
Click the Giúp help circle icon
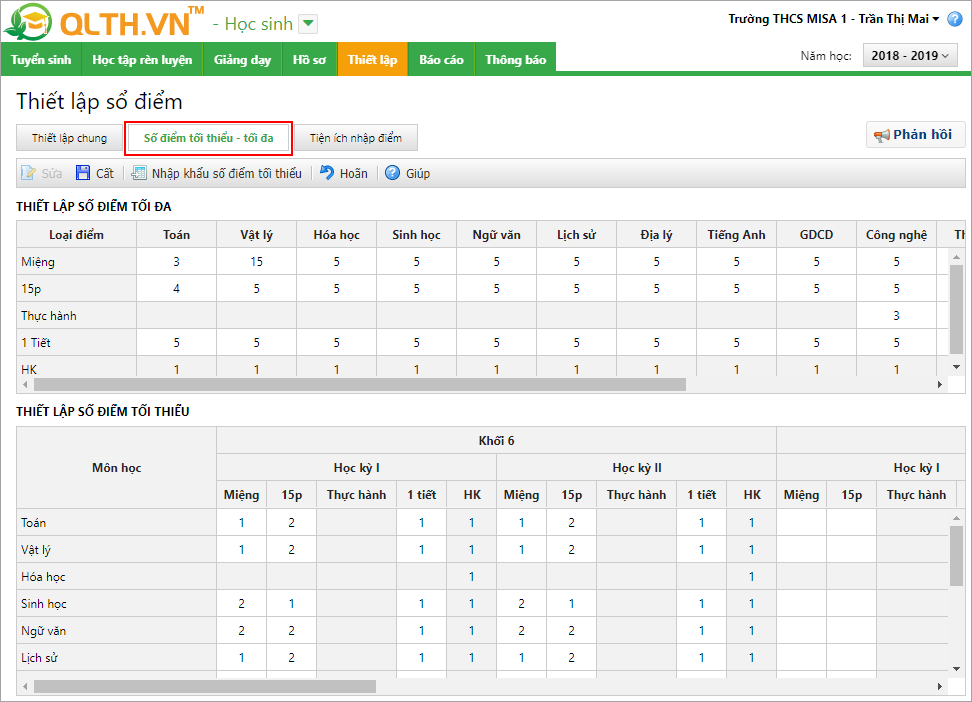click(x=392, y=173)
